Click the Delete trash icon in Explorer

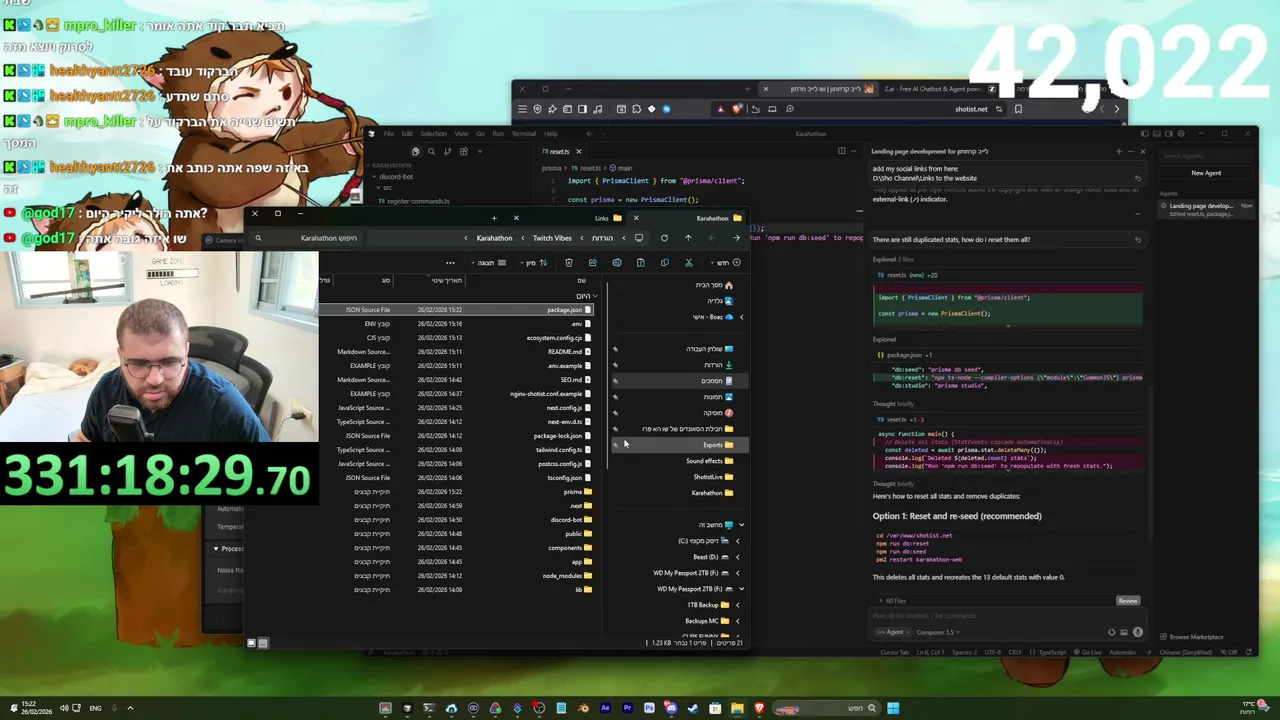point(569,263)
